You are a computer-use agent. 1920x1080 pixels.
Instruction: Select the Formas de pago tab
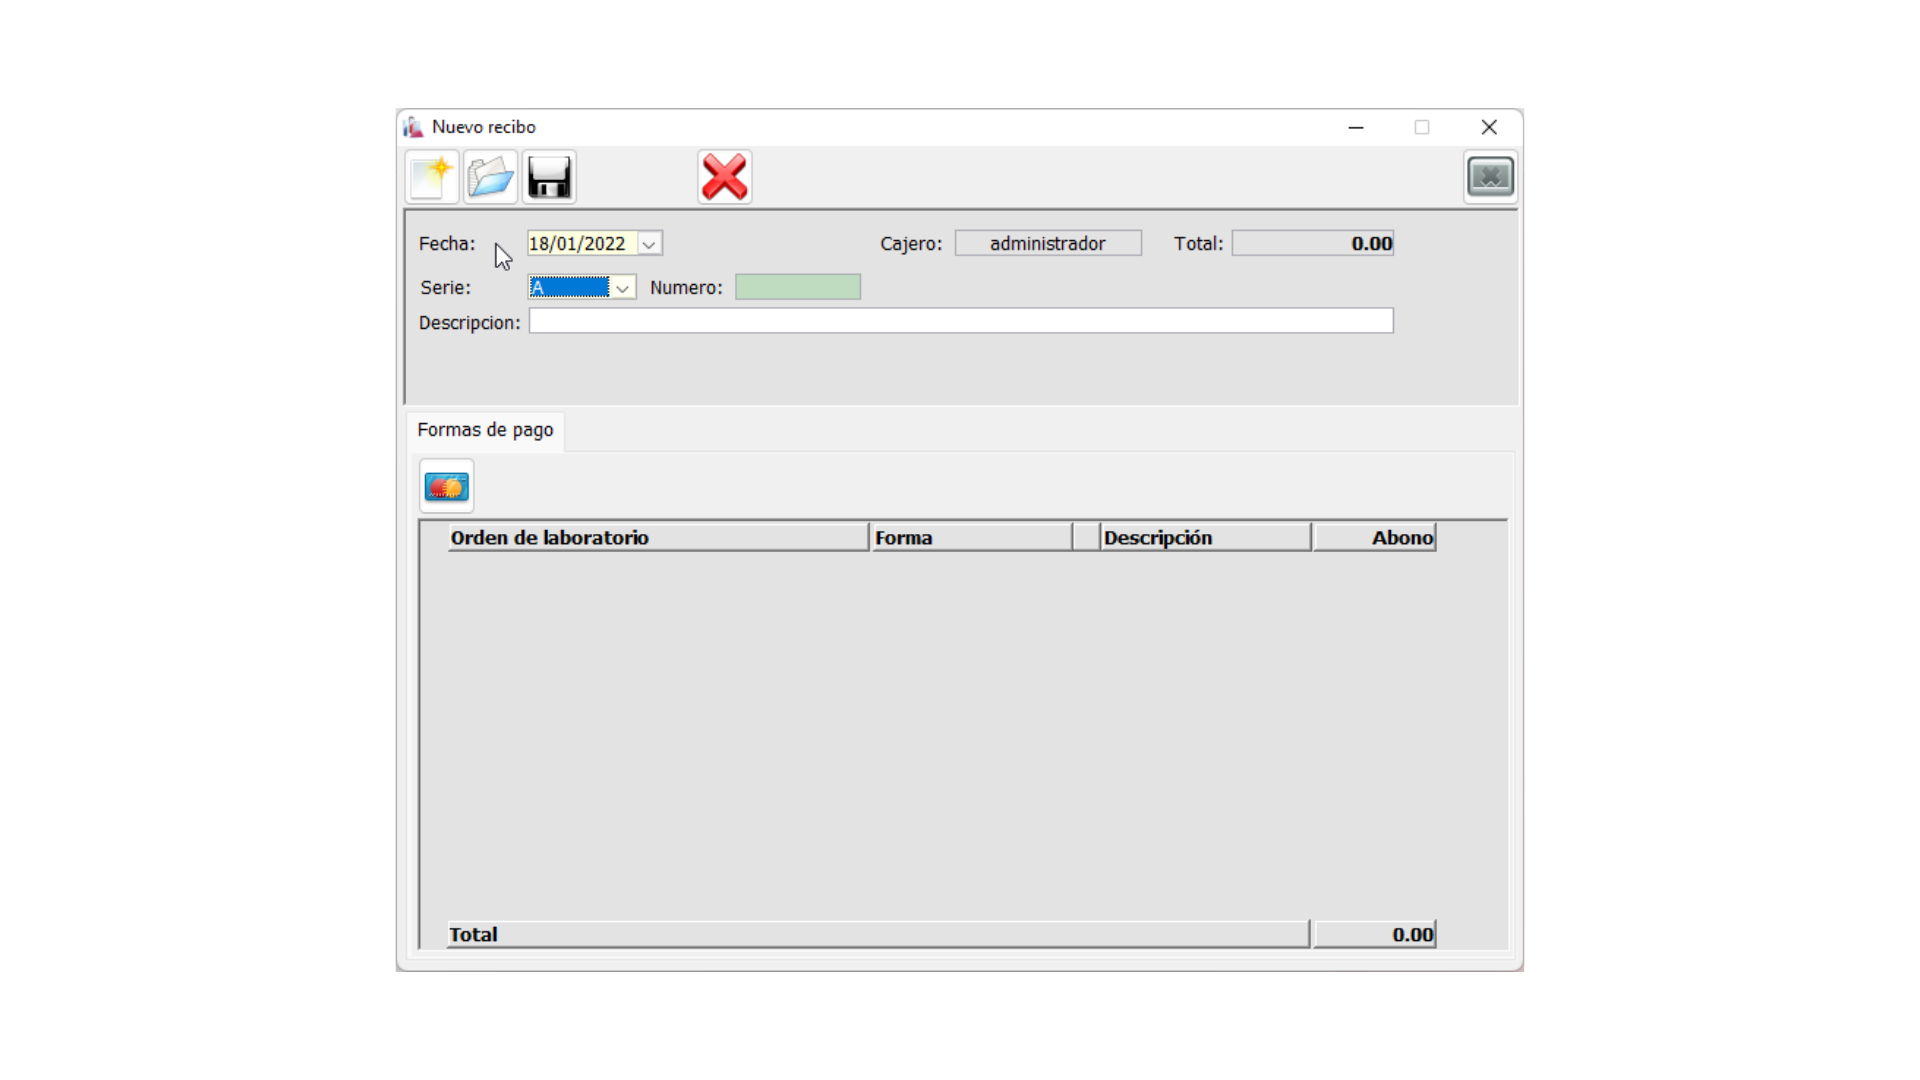[485, 430]
